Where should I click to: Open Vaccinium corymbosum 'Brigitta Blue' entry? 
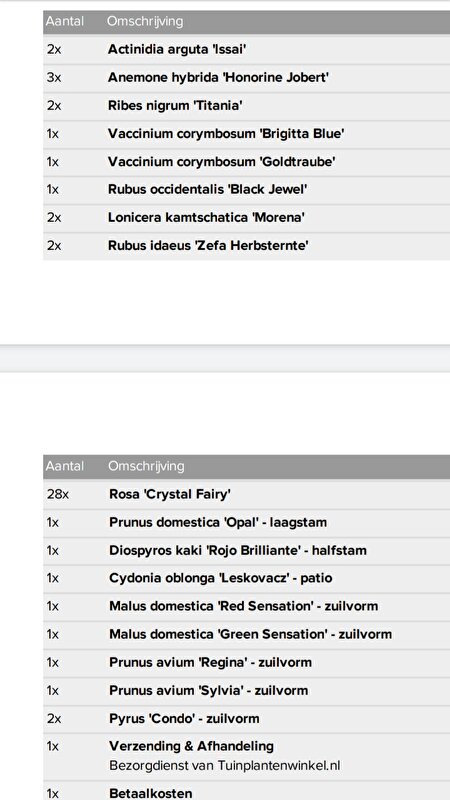[x=226, y=134]
